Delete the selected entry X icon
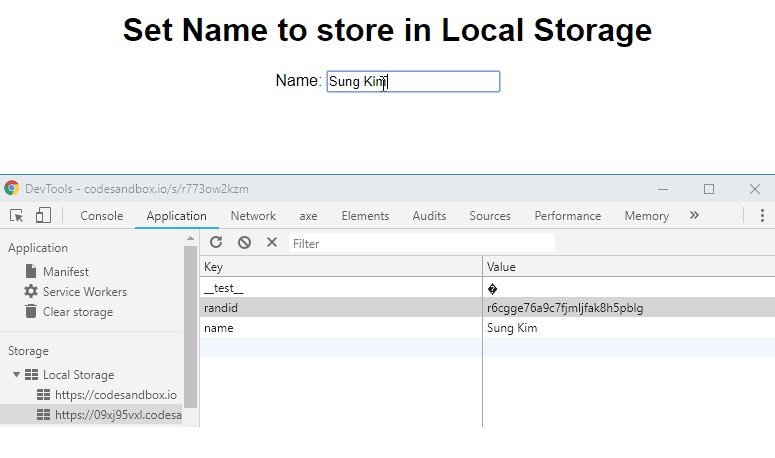This screenshot has width=775, height=458. (x=272, y=242)
